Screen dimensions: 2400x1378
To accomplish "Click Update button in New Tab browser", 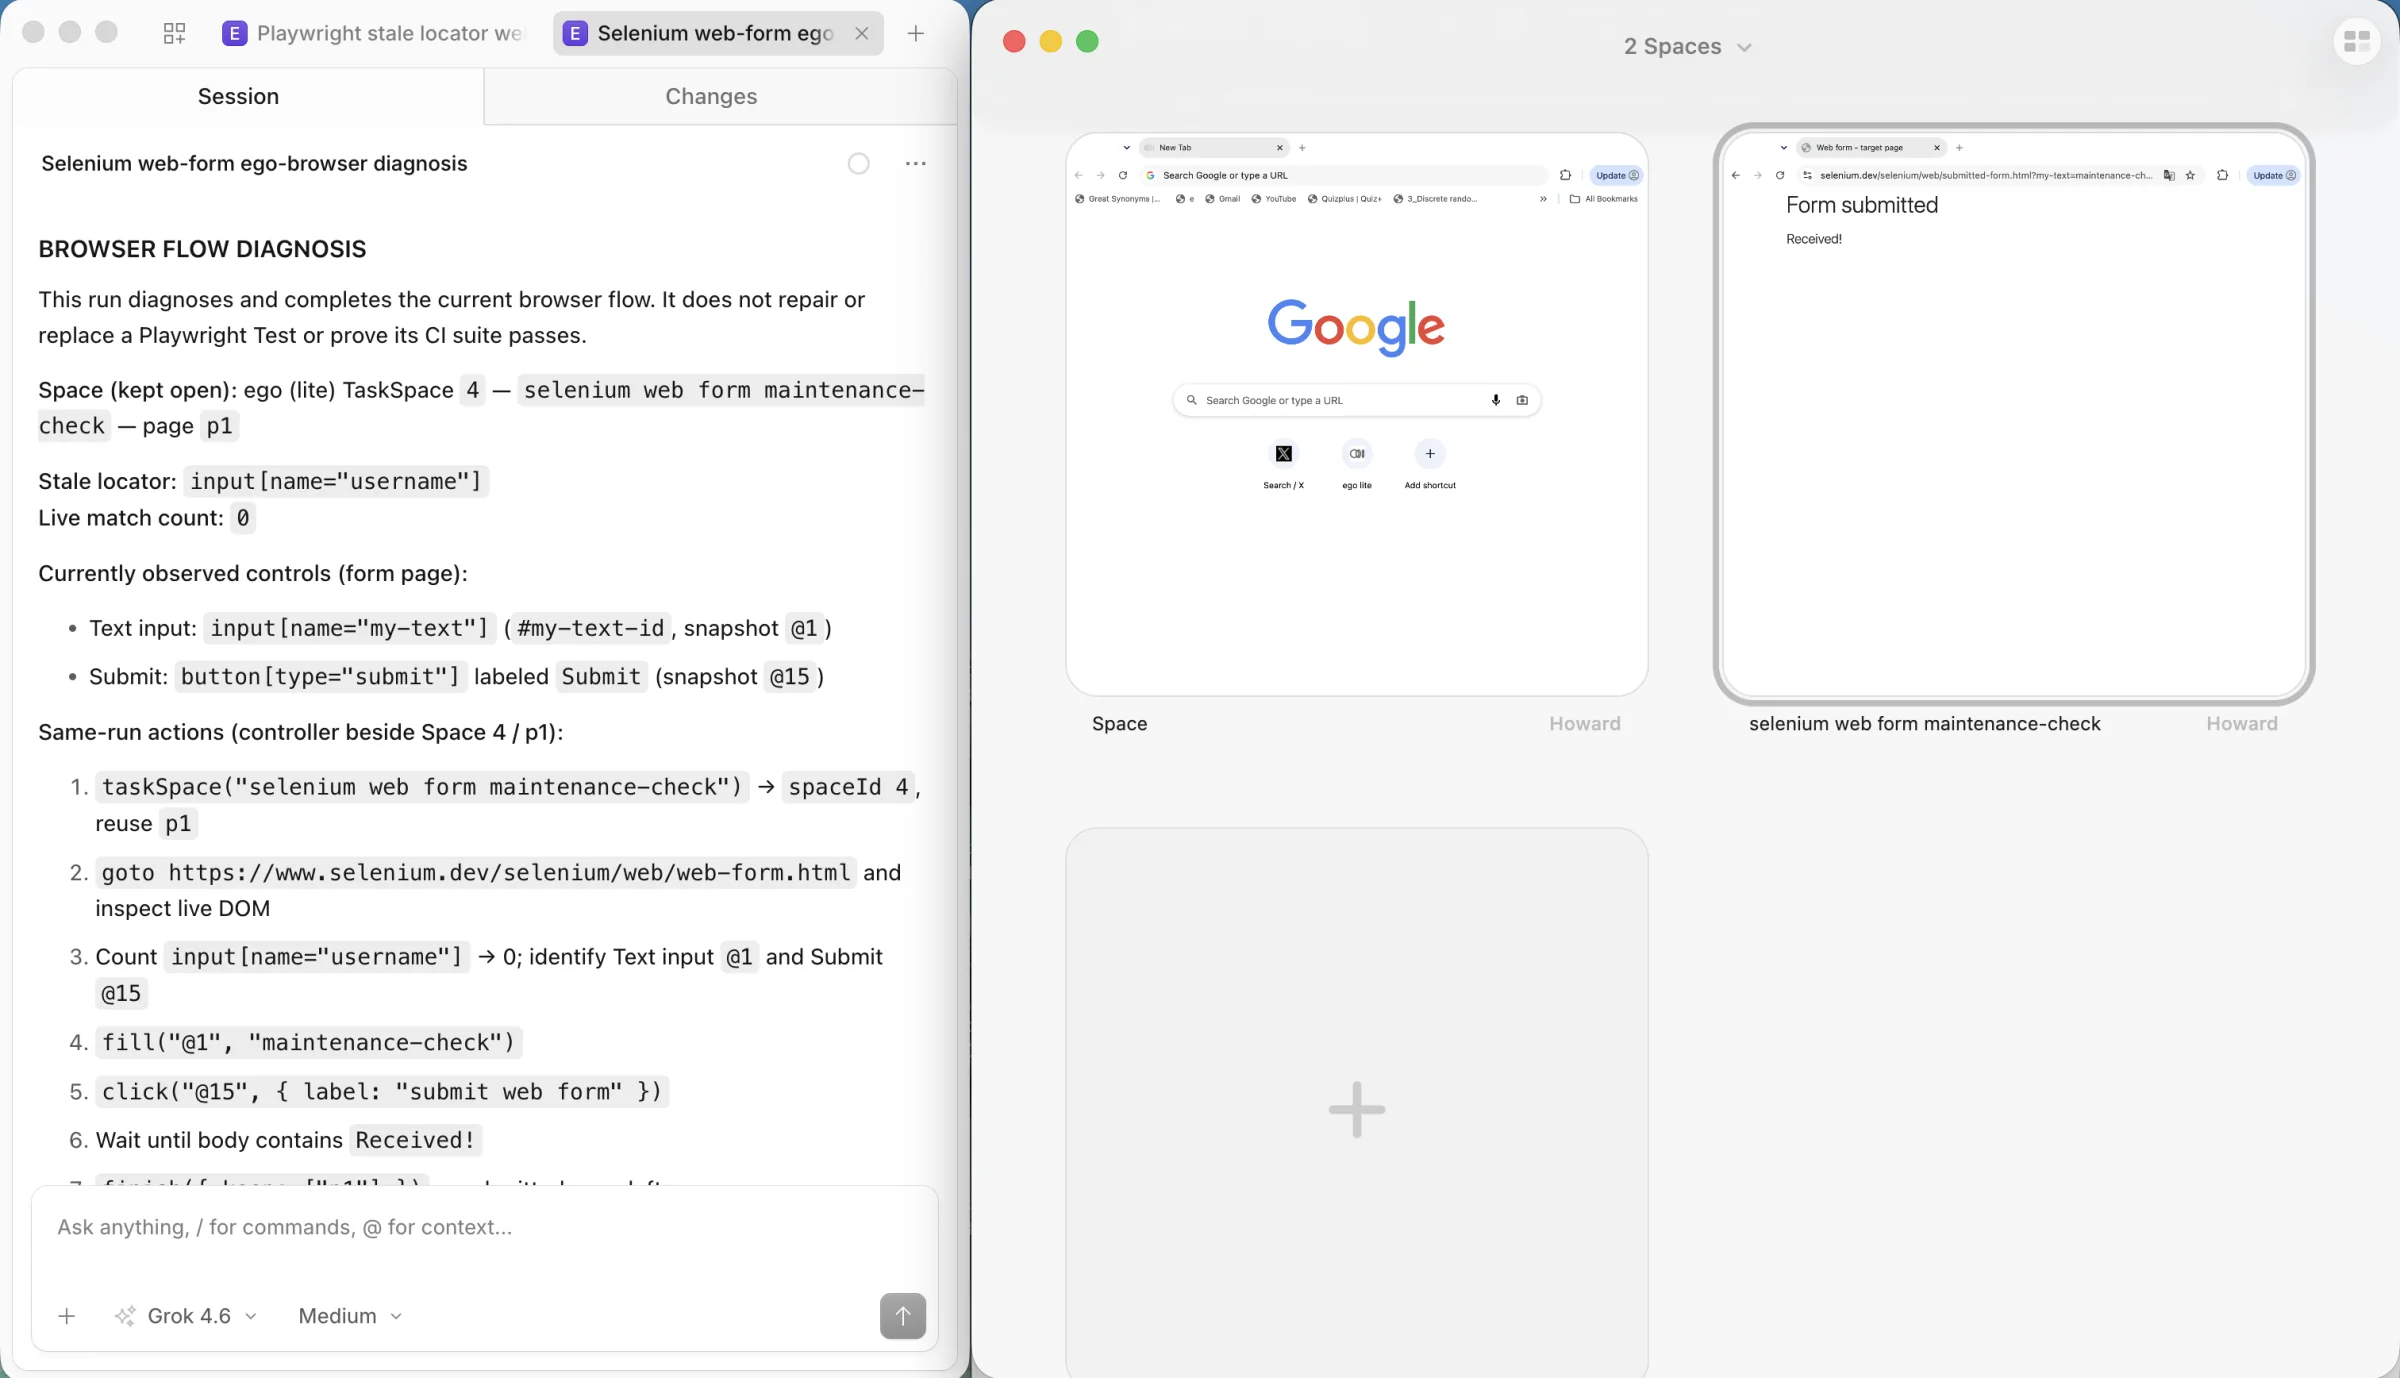I will click(1616, 175).
